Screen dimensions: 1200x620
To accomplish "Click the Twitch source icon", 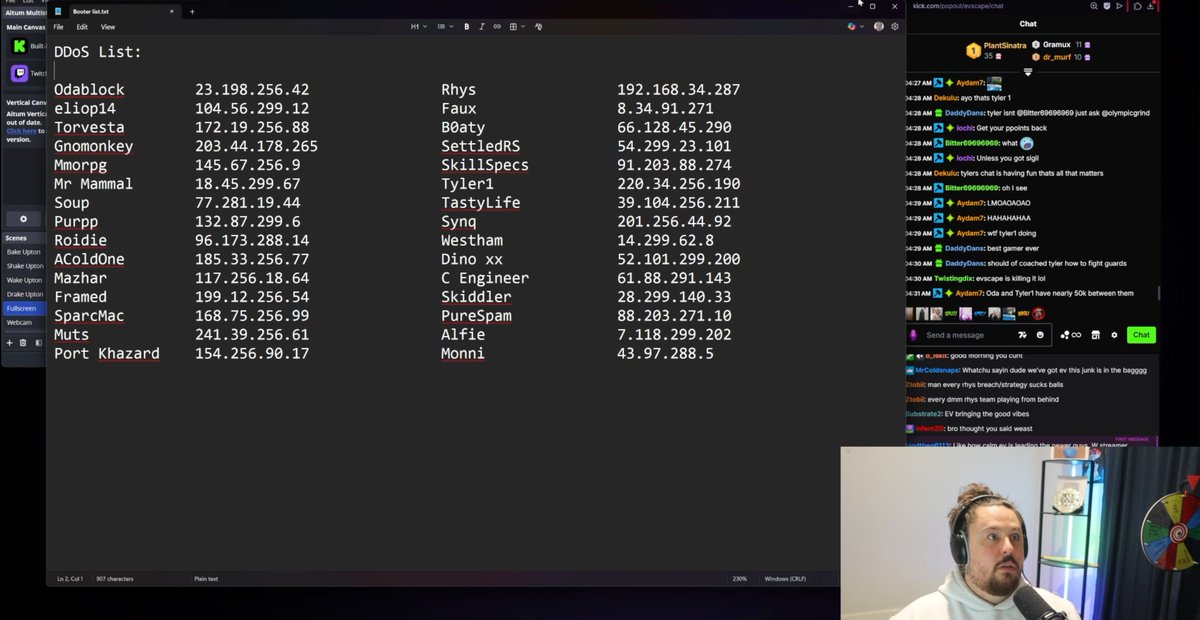I will point(19,73).
